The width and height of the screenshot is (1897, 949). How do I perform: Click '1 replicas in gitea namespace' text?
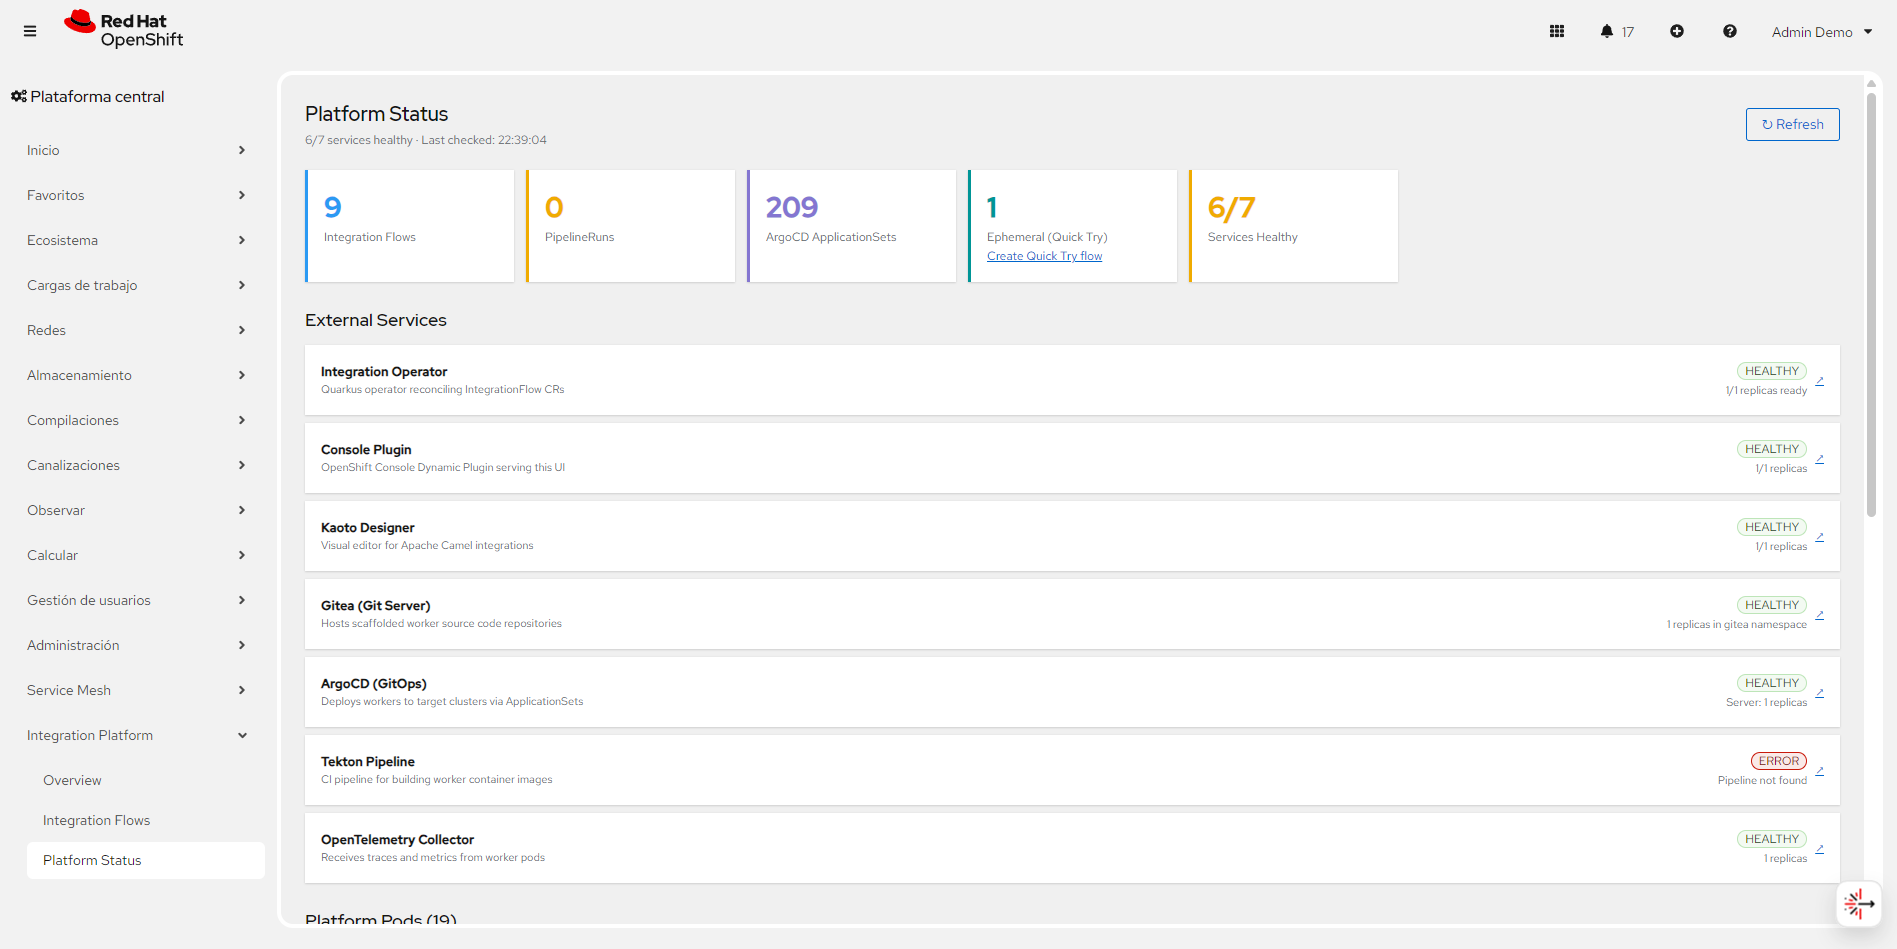[1737, 625]
